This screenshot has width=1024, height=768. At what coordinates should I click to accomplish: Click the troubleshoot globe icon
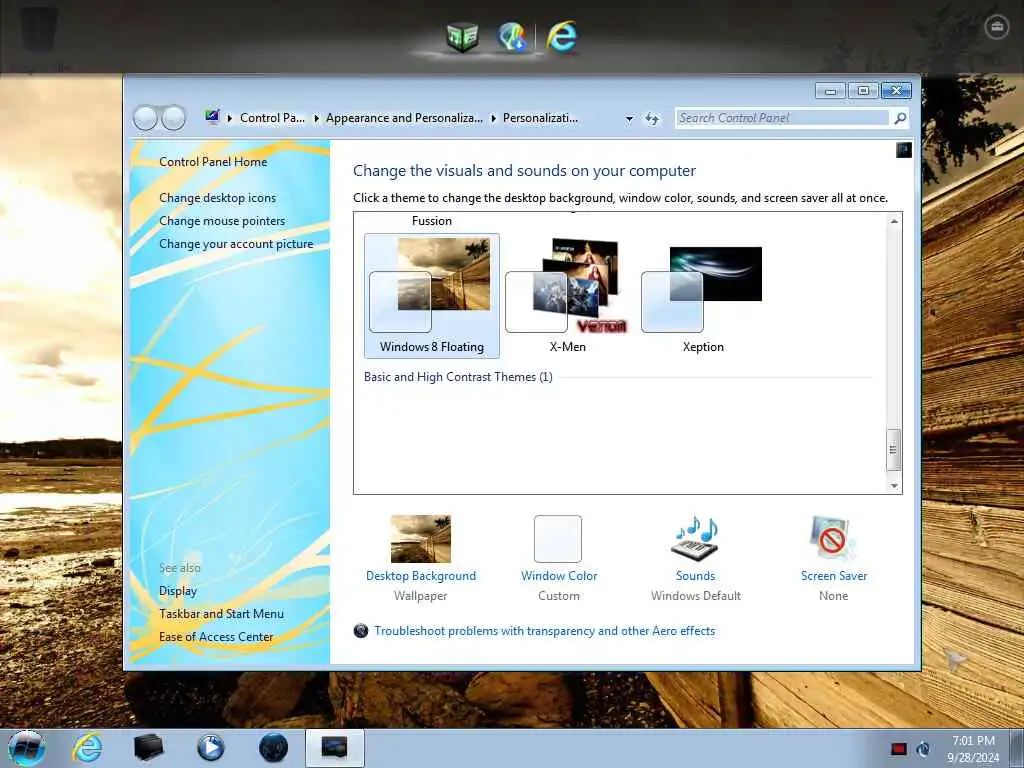click(x=360, y=631)
